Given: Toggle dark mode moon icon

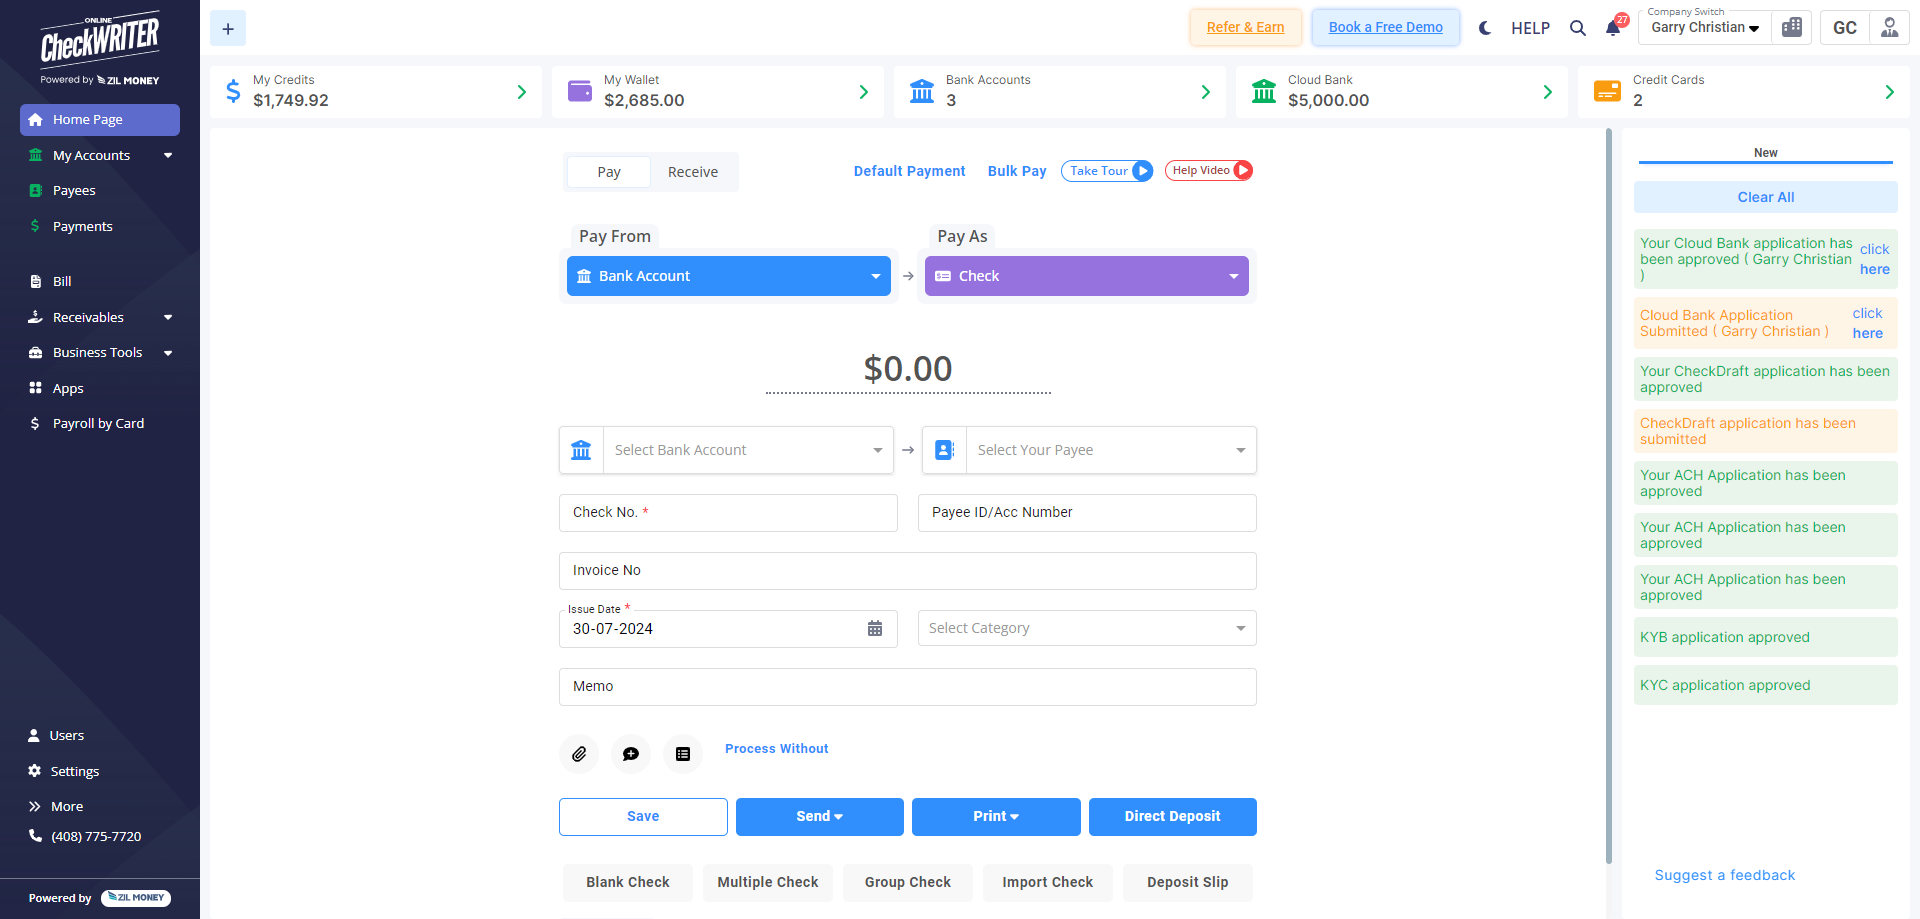Looking at the screenshot, I should pos(1485,28).
